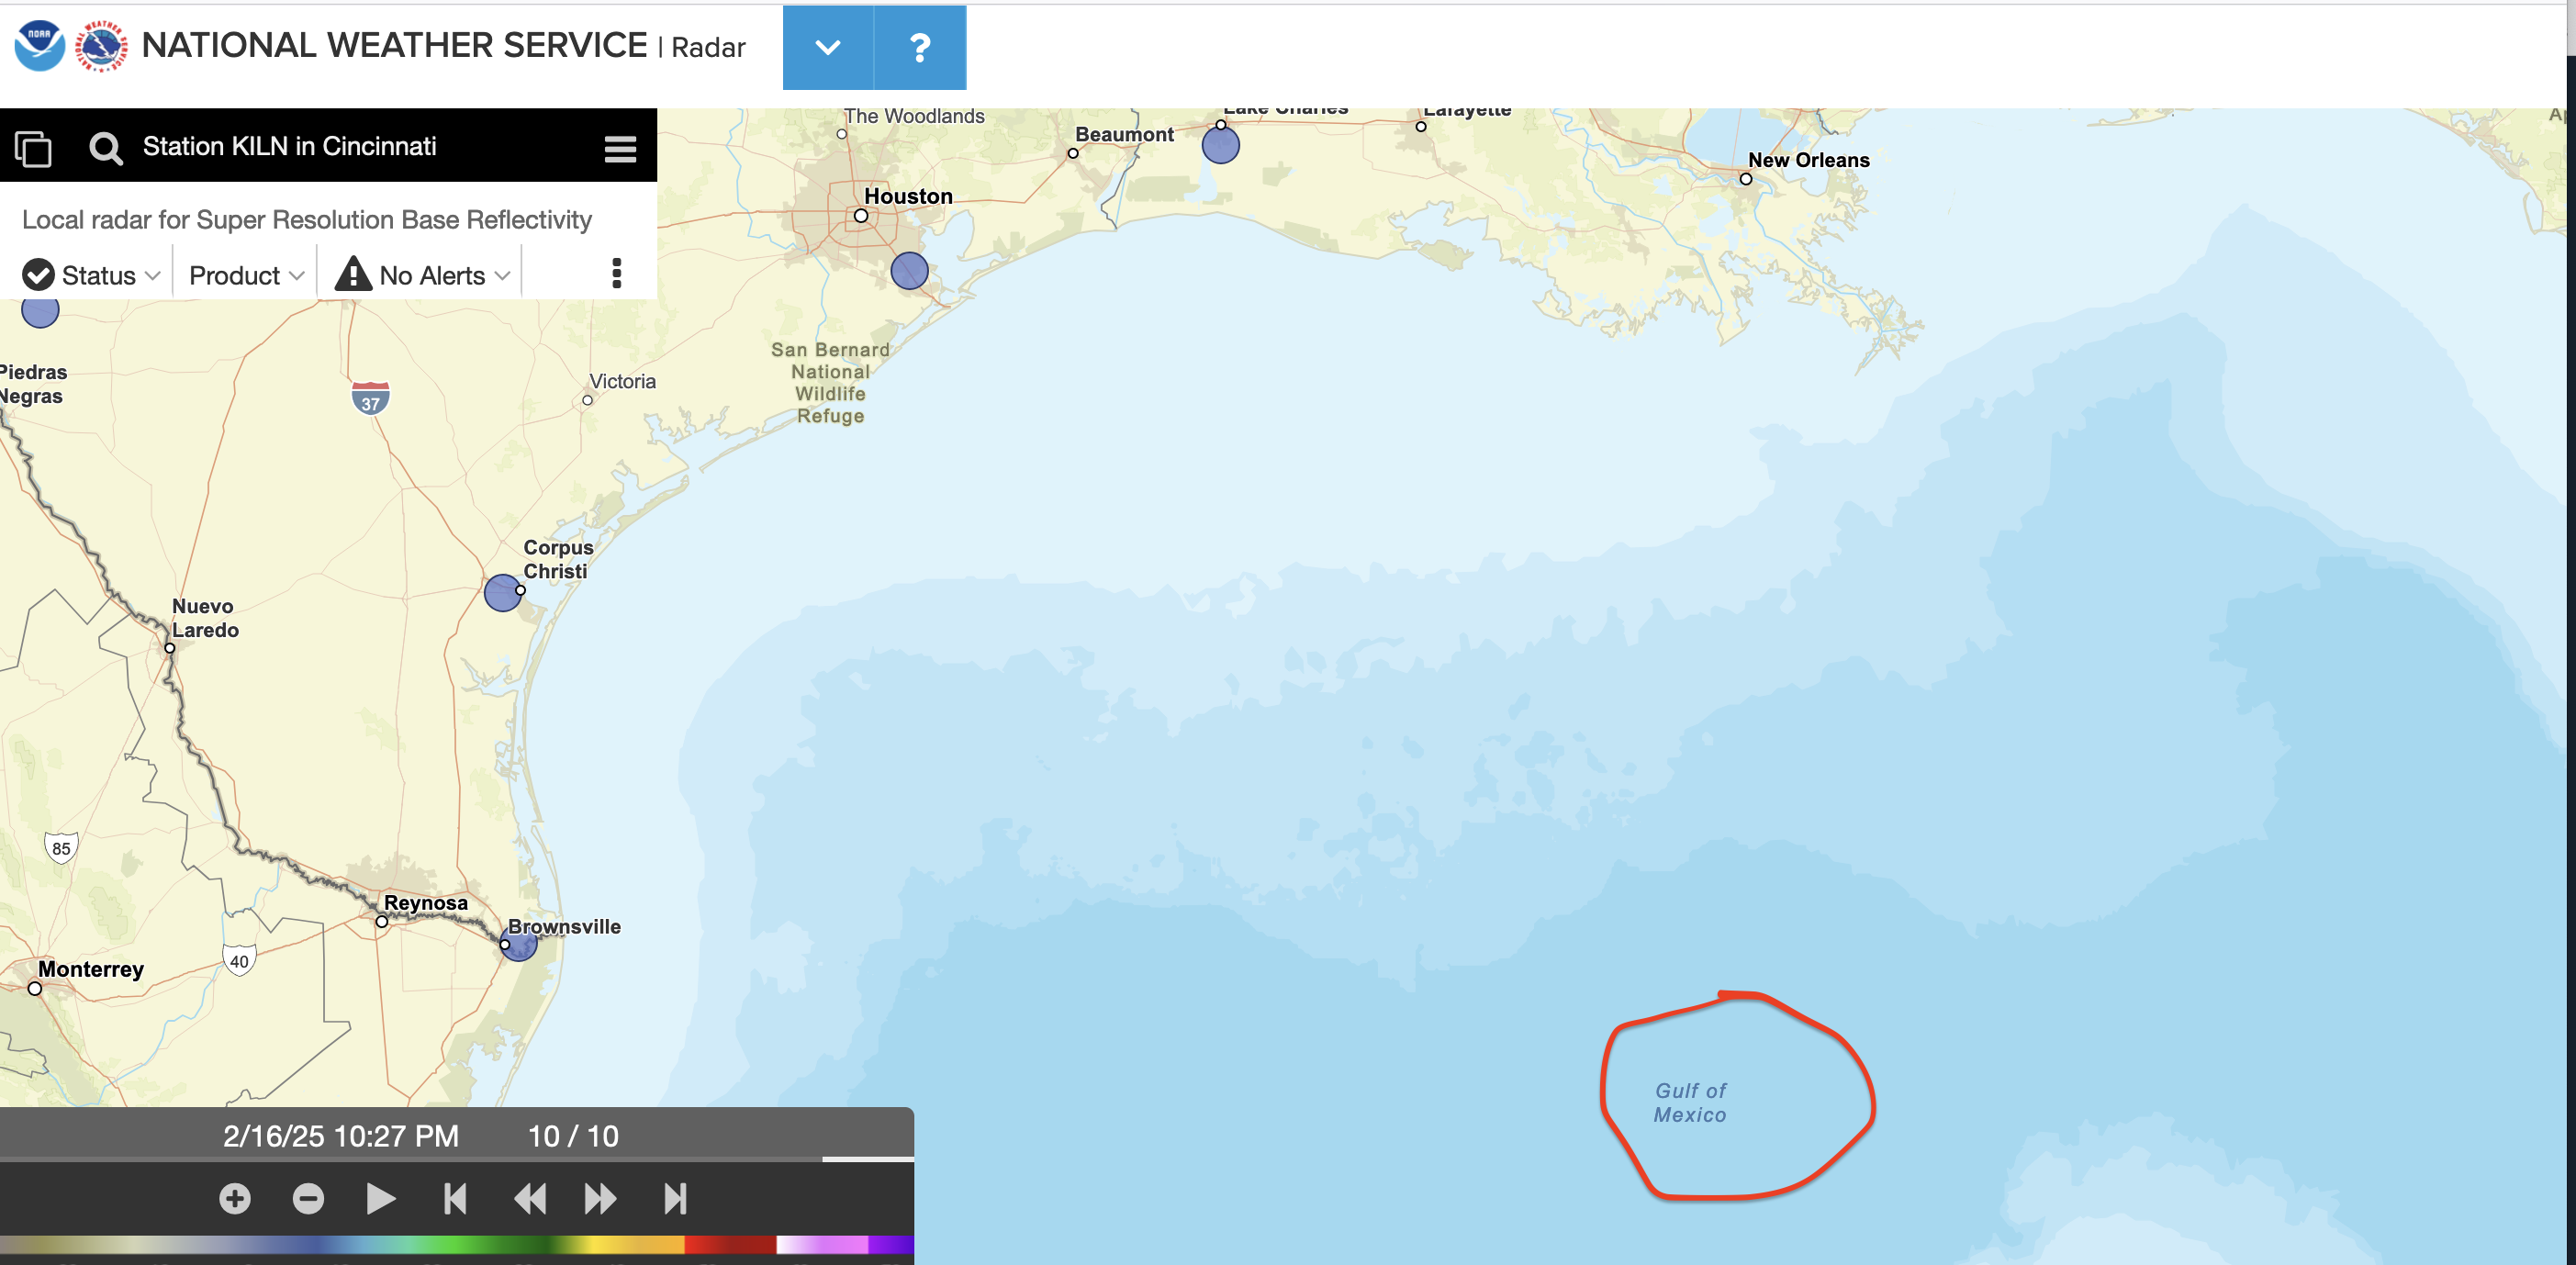Expand the Status dropdown
2576x1265 pixels.
pyautogui.click(x=92, y=275)
